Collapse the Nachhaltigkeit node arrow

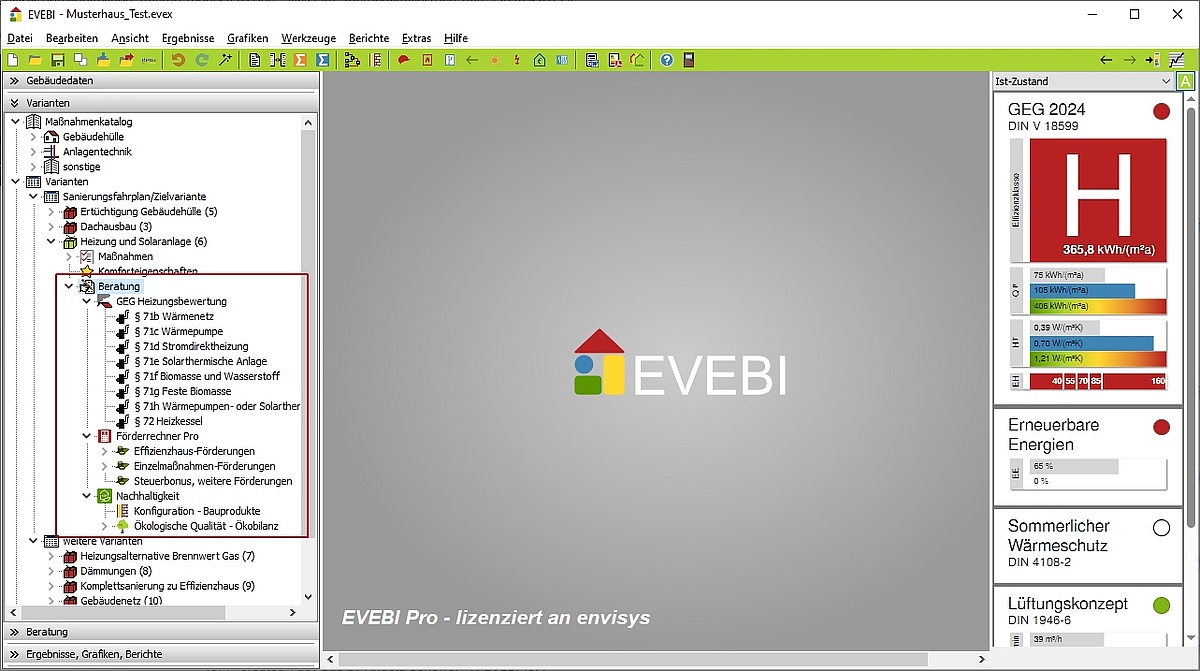[87, 496]
